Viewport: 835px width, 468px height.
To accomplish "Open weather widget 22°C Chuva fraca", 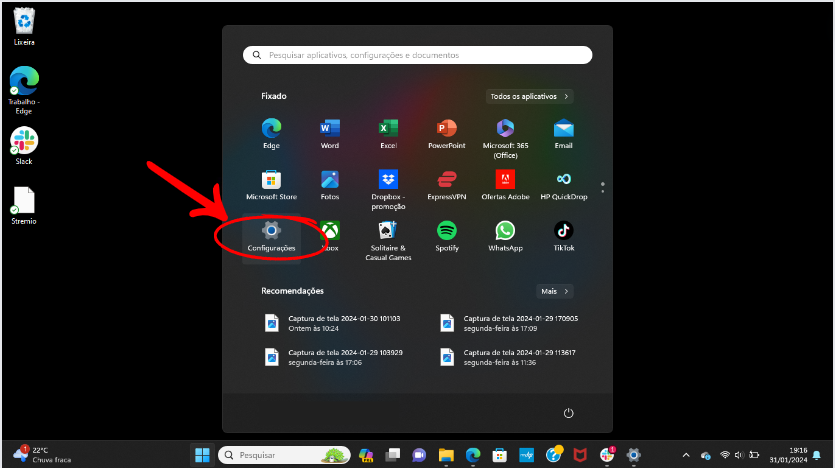I will click(42, 455).
